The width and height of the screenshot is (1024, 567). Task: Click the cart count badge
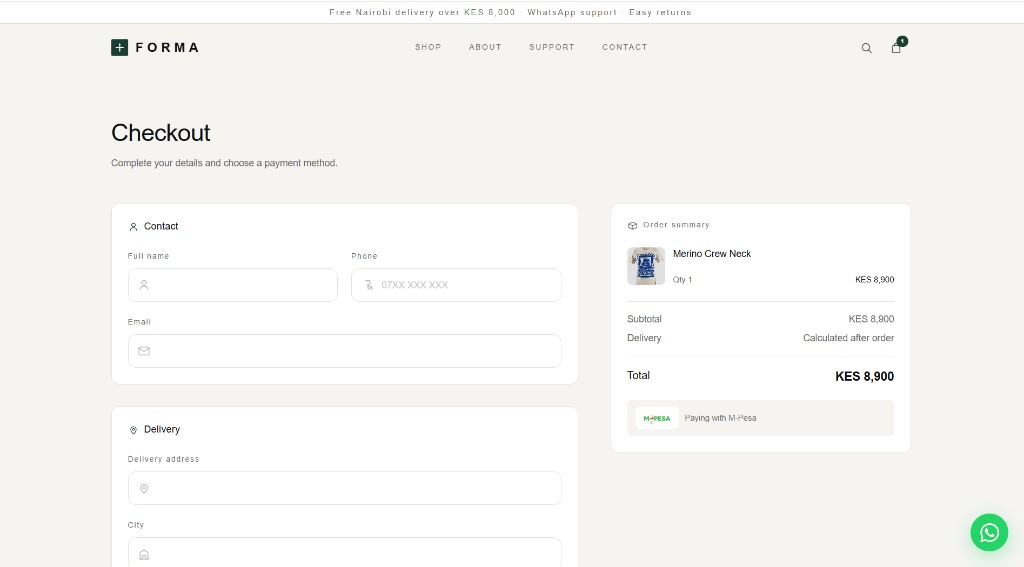coord(902,41)
